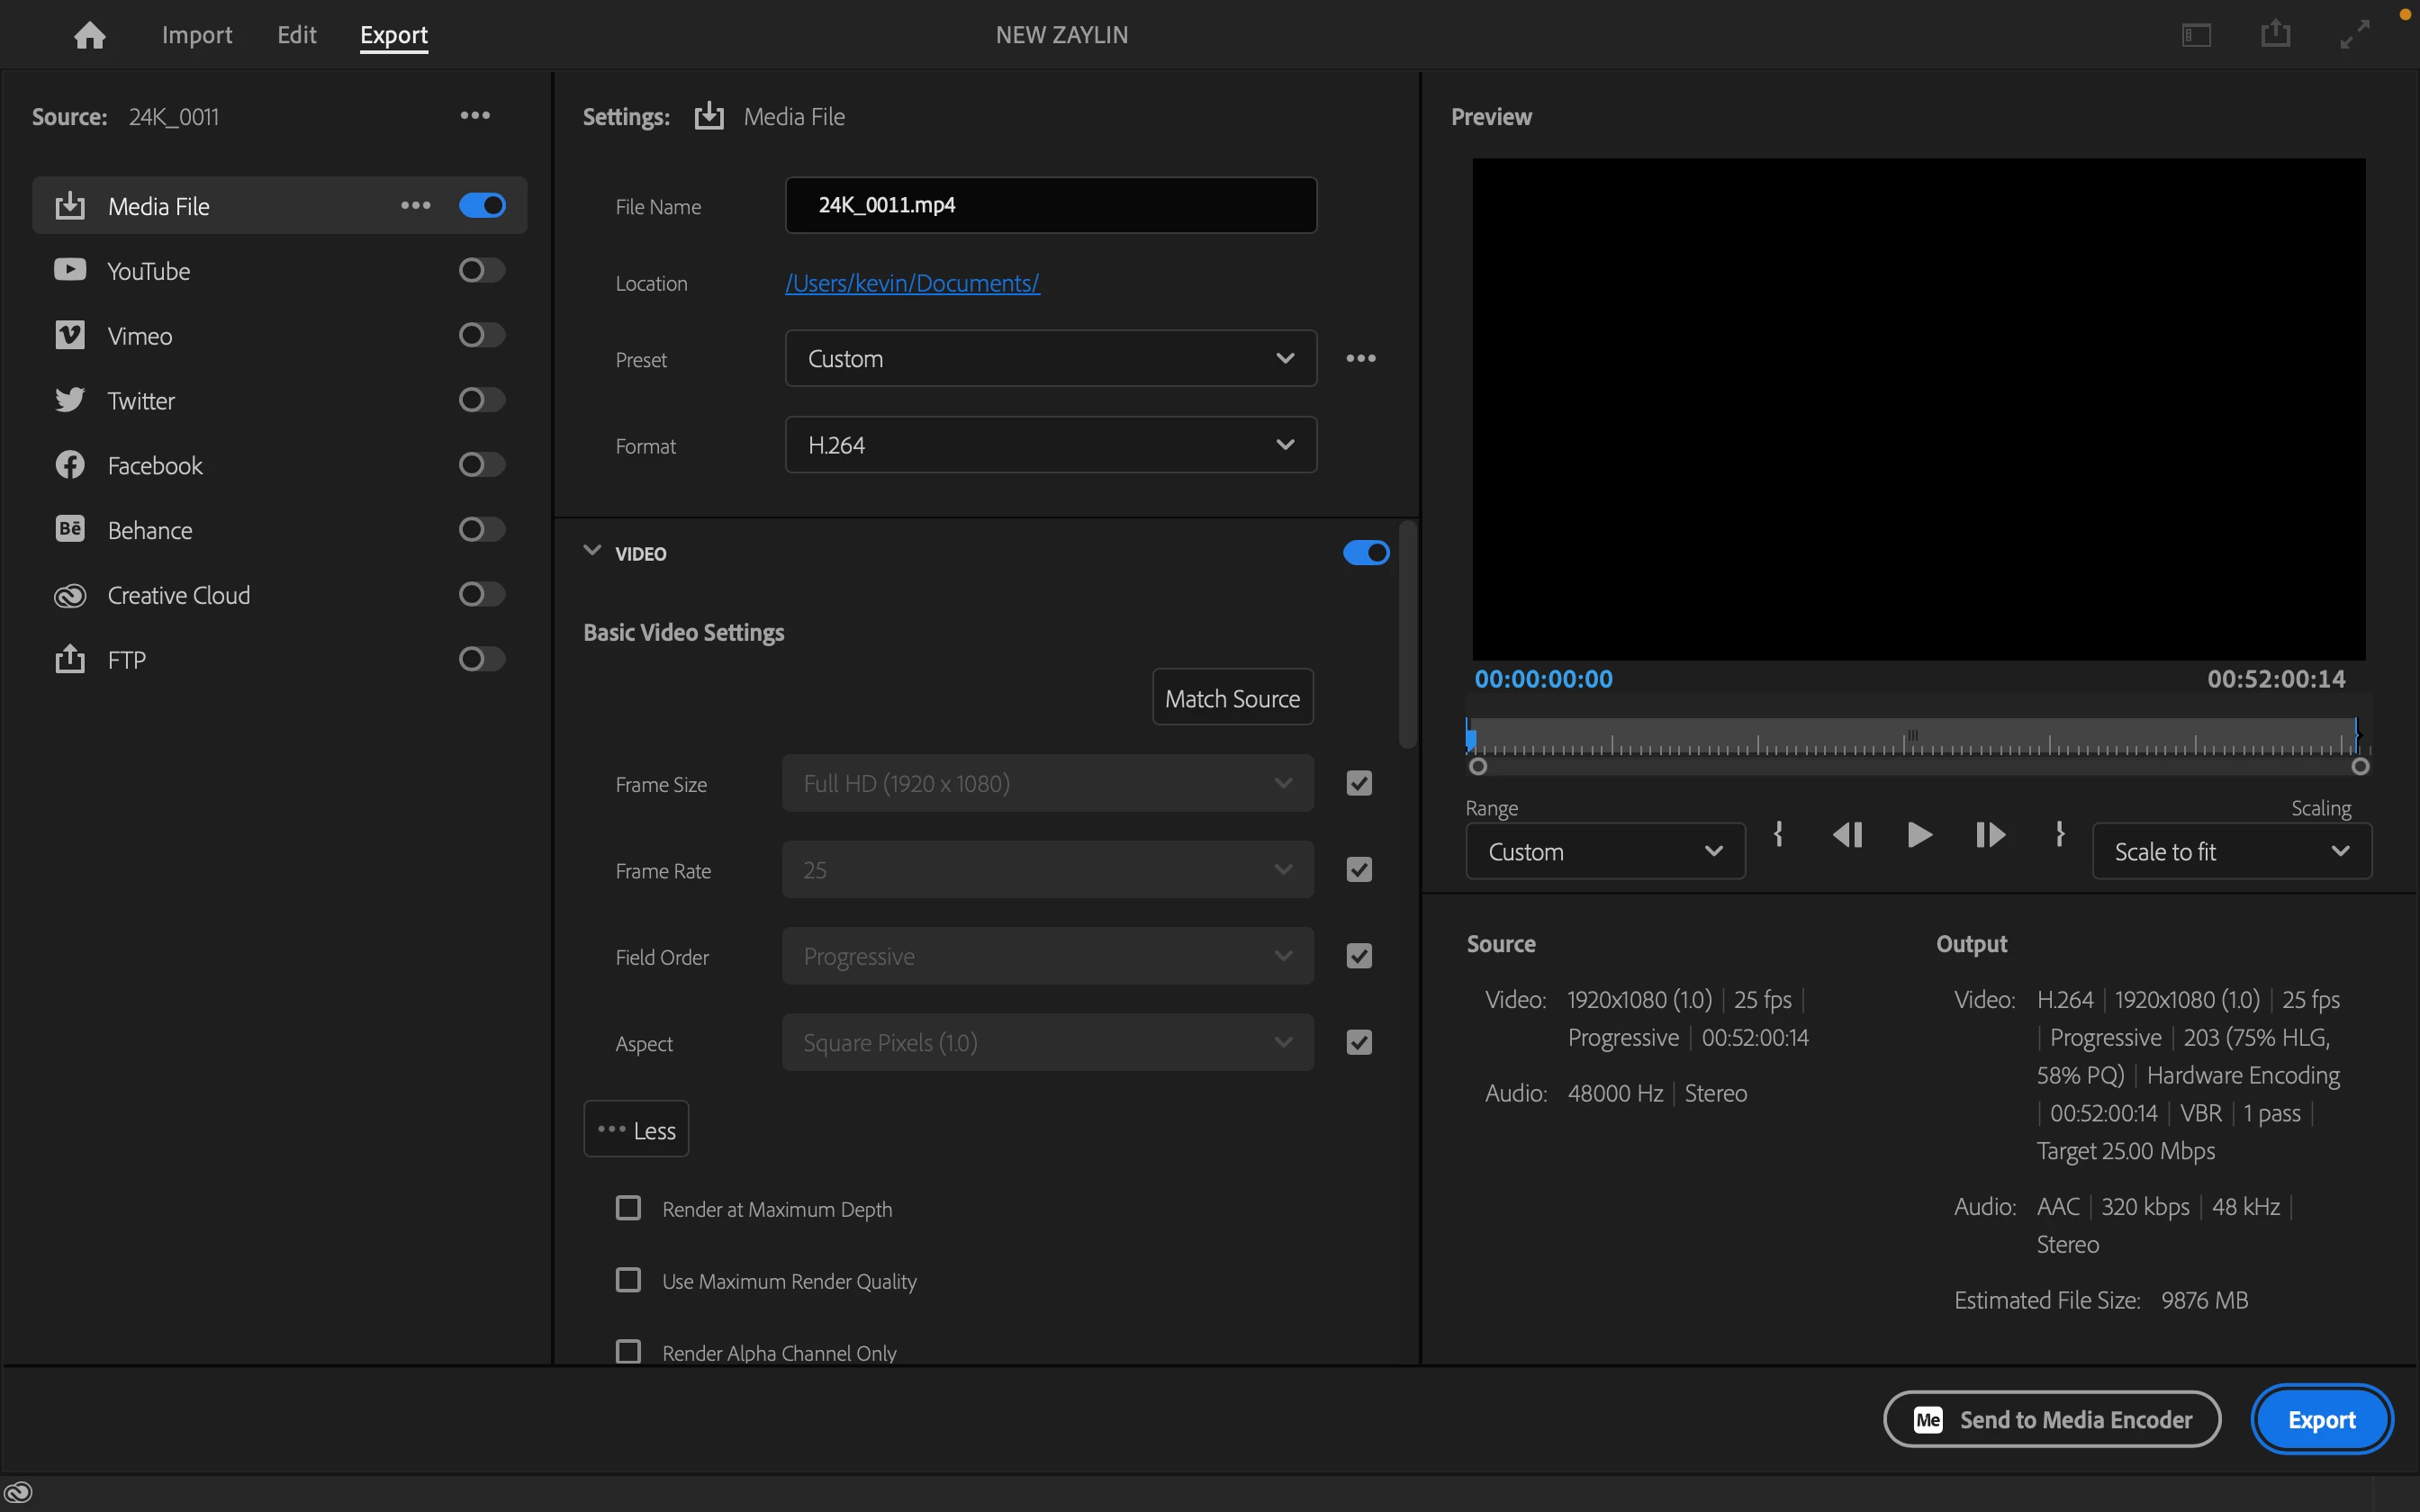This screenshot has width=2420, height=1512.
Task: Open the Field Order dropdown
Action: pos(1048,956)
